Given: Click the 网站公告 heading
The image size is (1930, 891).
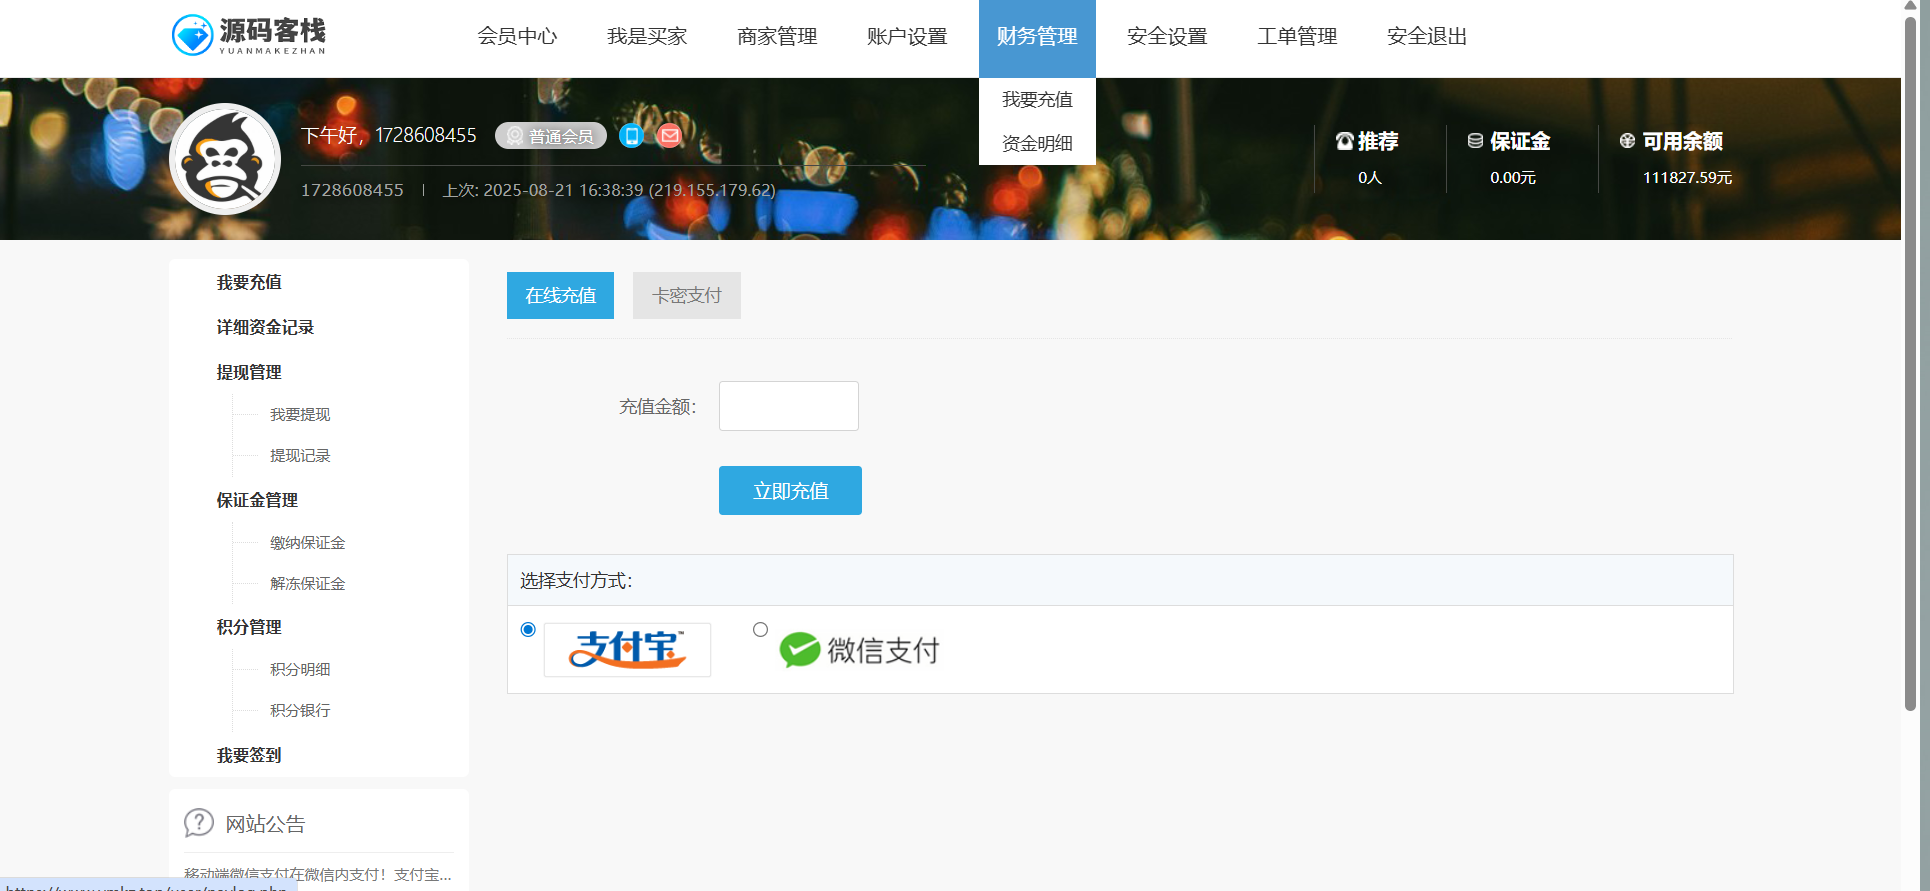Looking at the screenshot, I should (x=265, y=824).
